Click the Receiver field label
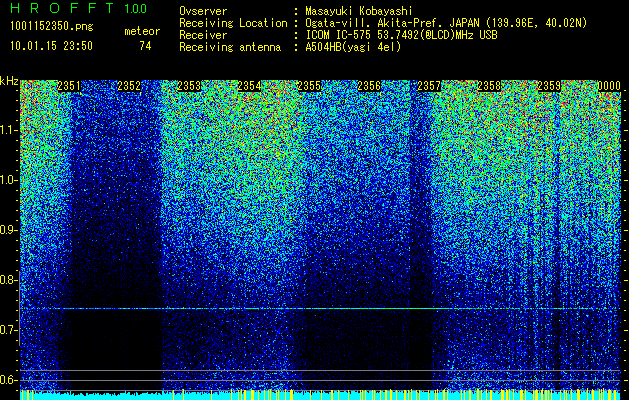Viewport: 629px width, 400px height. pyautogui.click(x=203, y=35)
